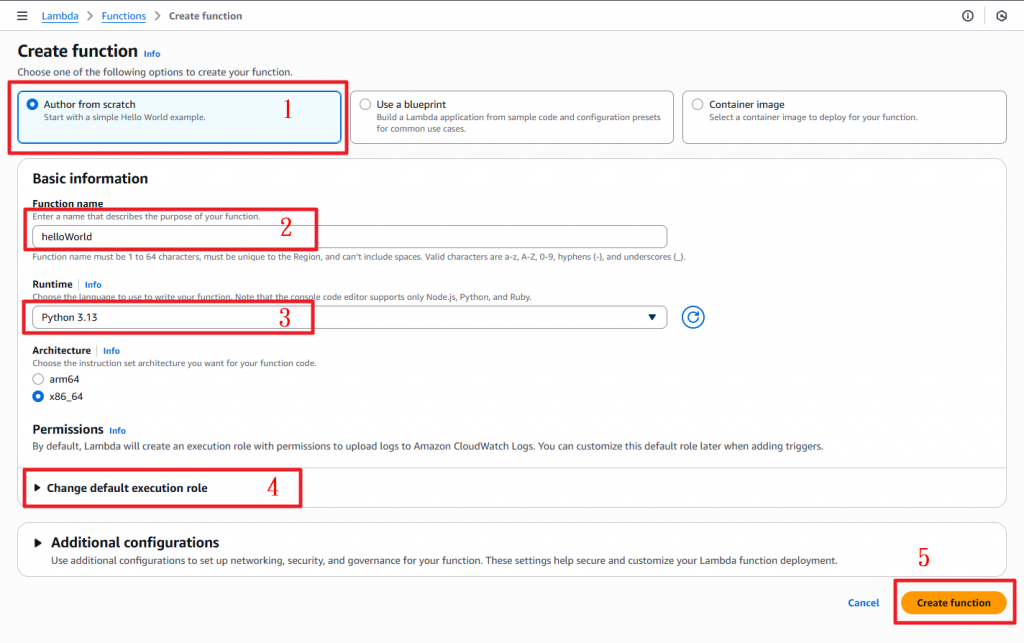Viewport: 1024px width, 643px height.
Task: Select the Use a blueprint option
Action: pos(511,117)
